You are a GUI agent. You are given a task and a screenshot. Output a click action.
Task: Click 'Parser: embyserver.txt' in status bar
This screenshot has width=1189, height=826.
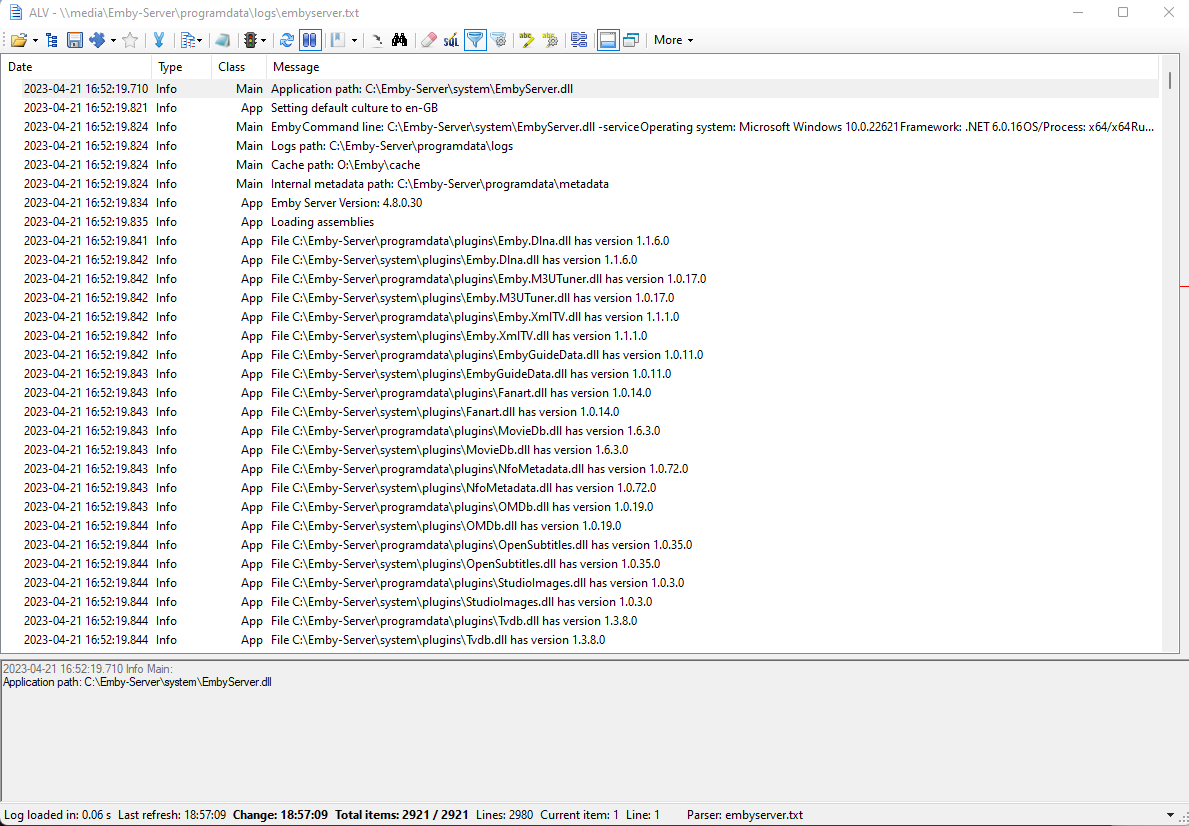(x=745, y=815)
